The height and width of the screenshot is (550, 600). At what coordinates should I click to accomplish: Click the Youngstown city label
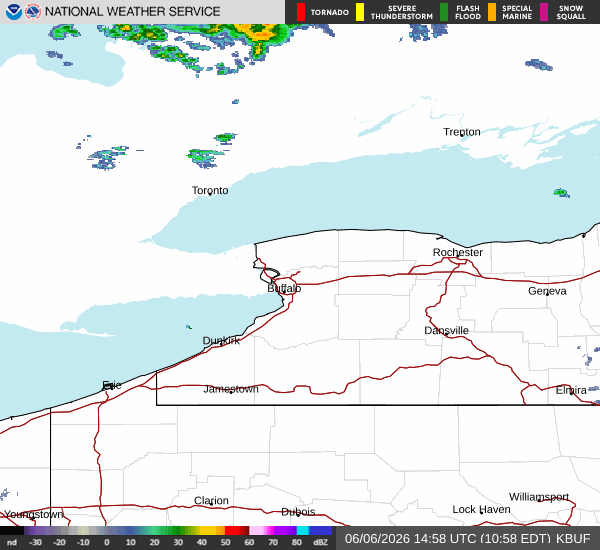(x=34, y=514)
